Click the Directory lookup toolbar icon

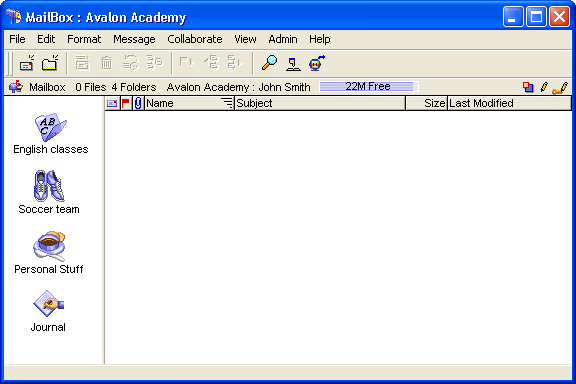pos(293,64)
